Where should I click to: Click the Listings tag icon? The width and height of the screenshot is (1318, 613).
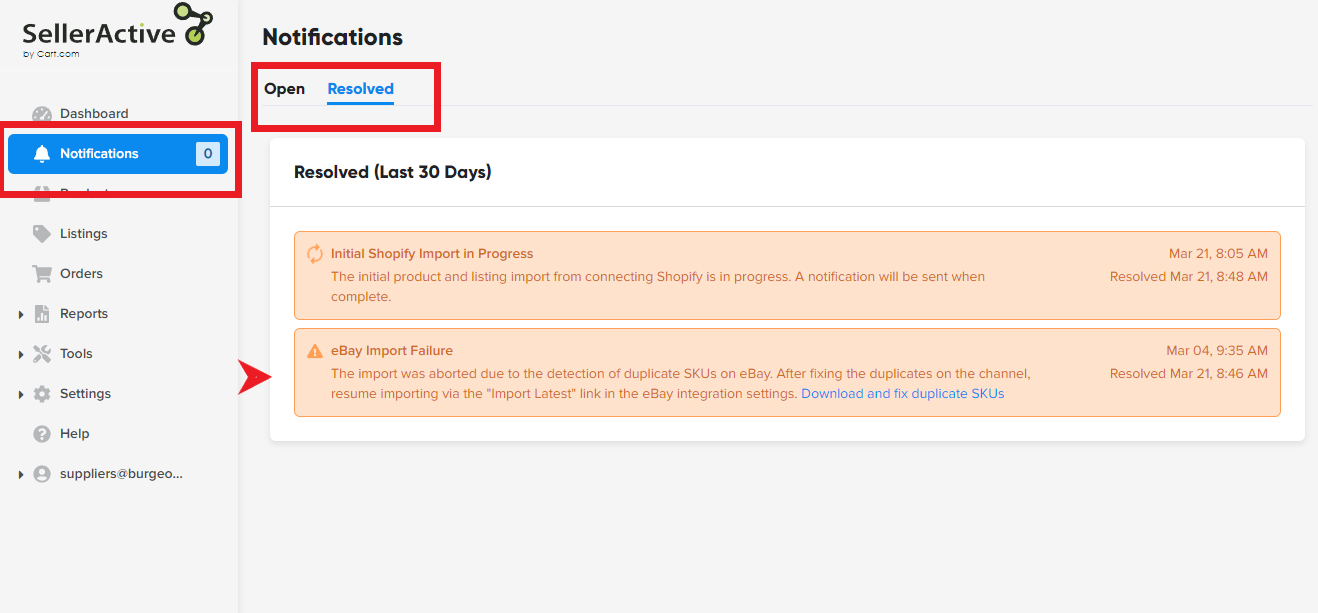point(42,234)
